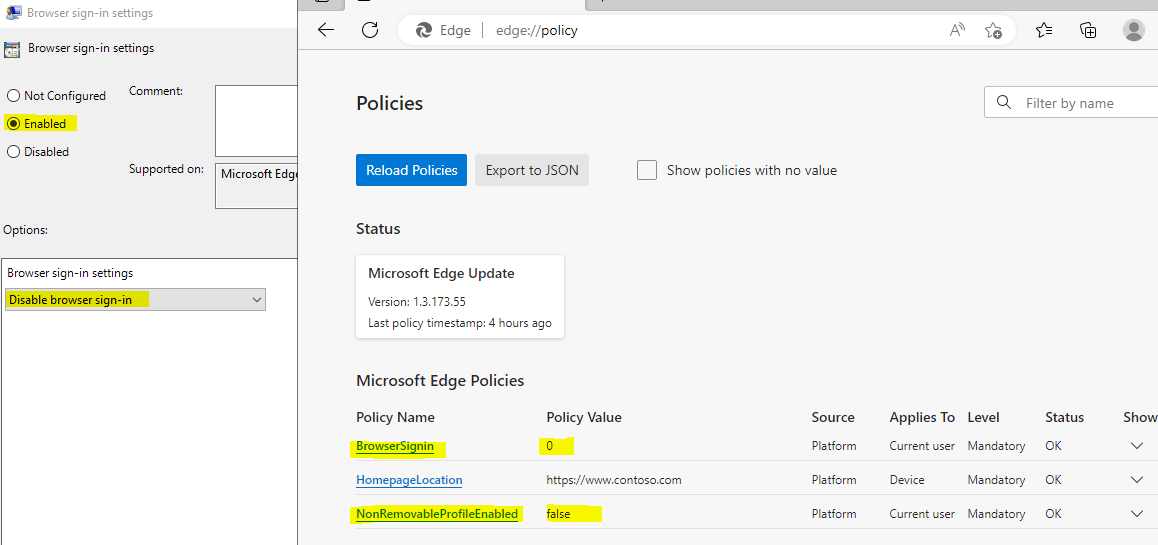Image resolution: width=1158 pixels, height=545 pixels.
Task: Open NonRemovableProfileEnabled policy link
Action: coord(437,514)
